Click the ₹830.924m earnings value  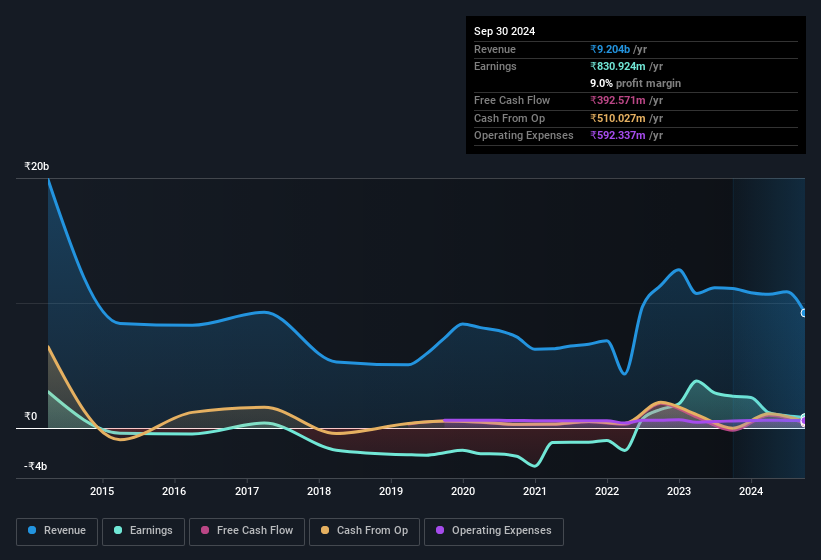pyautogui.click(x=618, y=66)
